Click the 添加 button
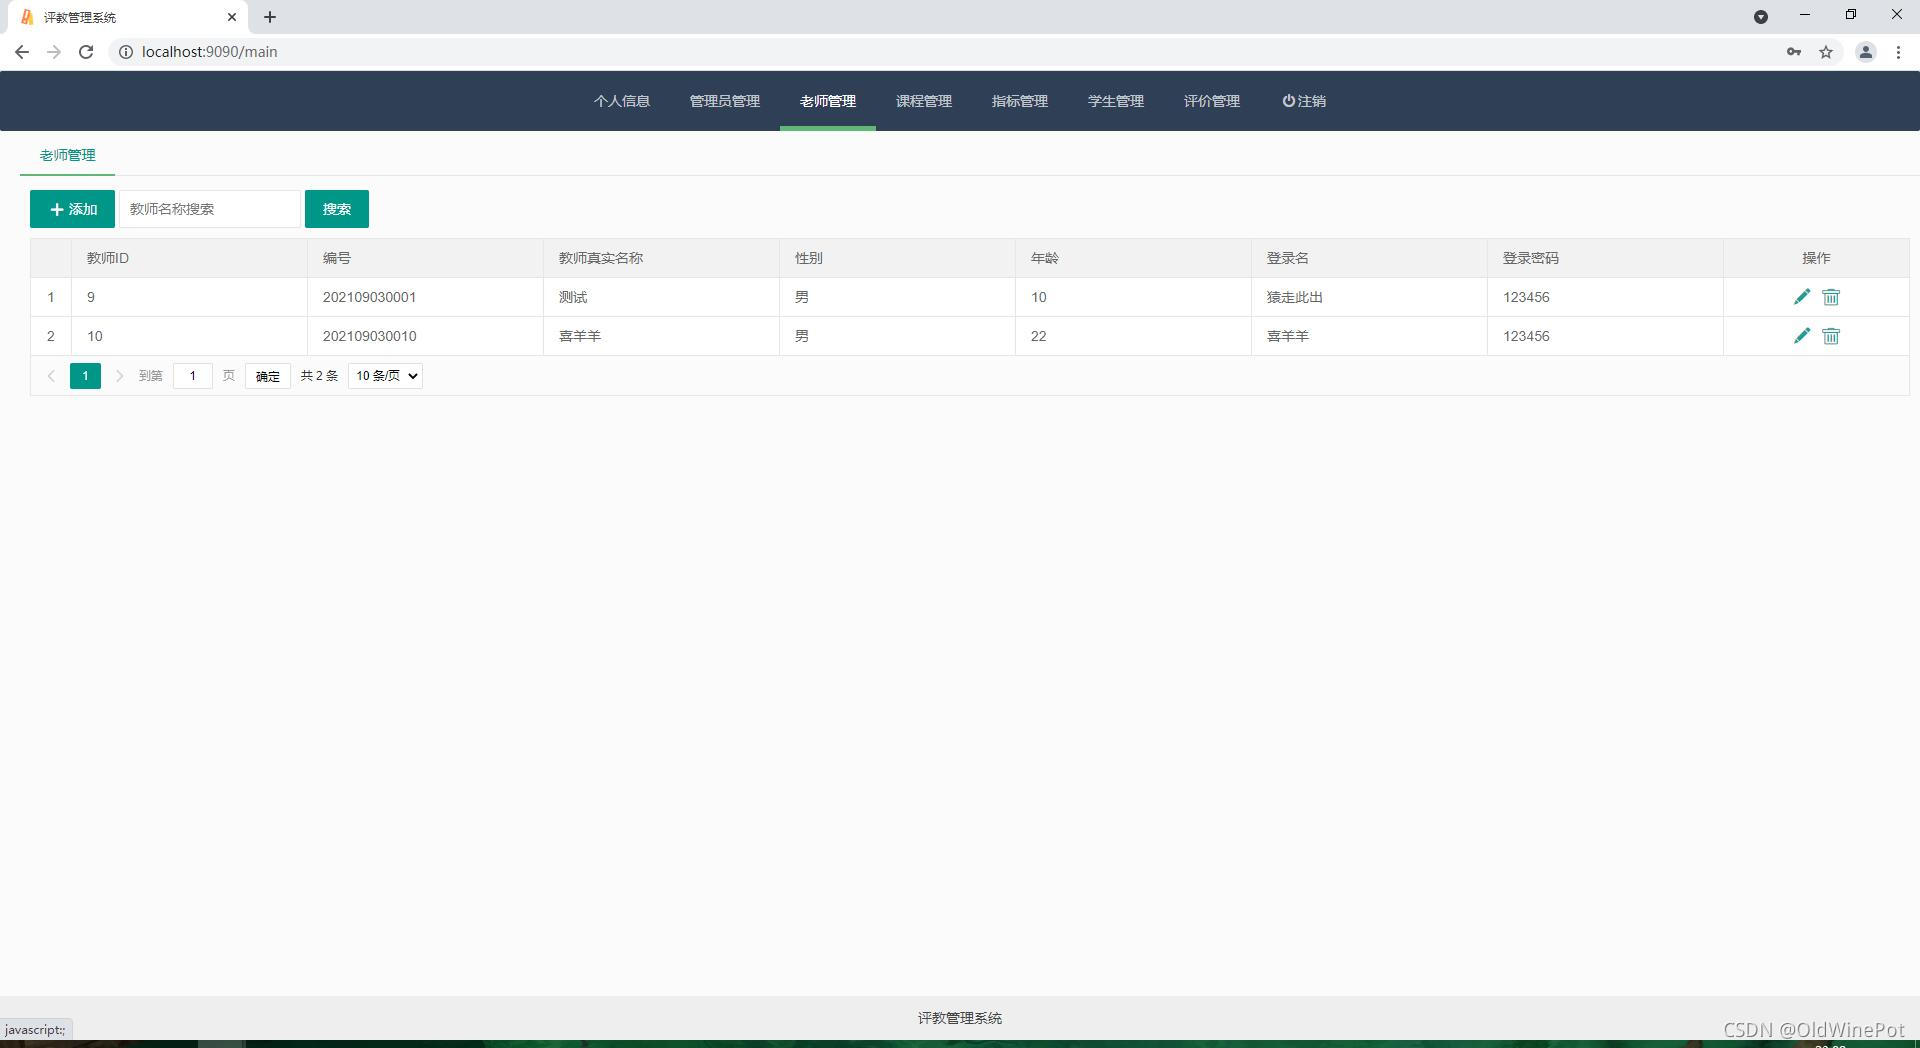This screenshot has height=1048, width=1920. (72, 209)
